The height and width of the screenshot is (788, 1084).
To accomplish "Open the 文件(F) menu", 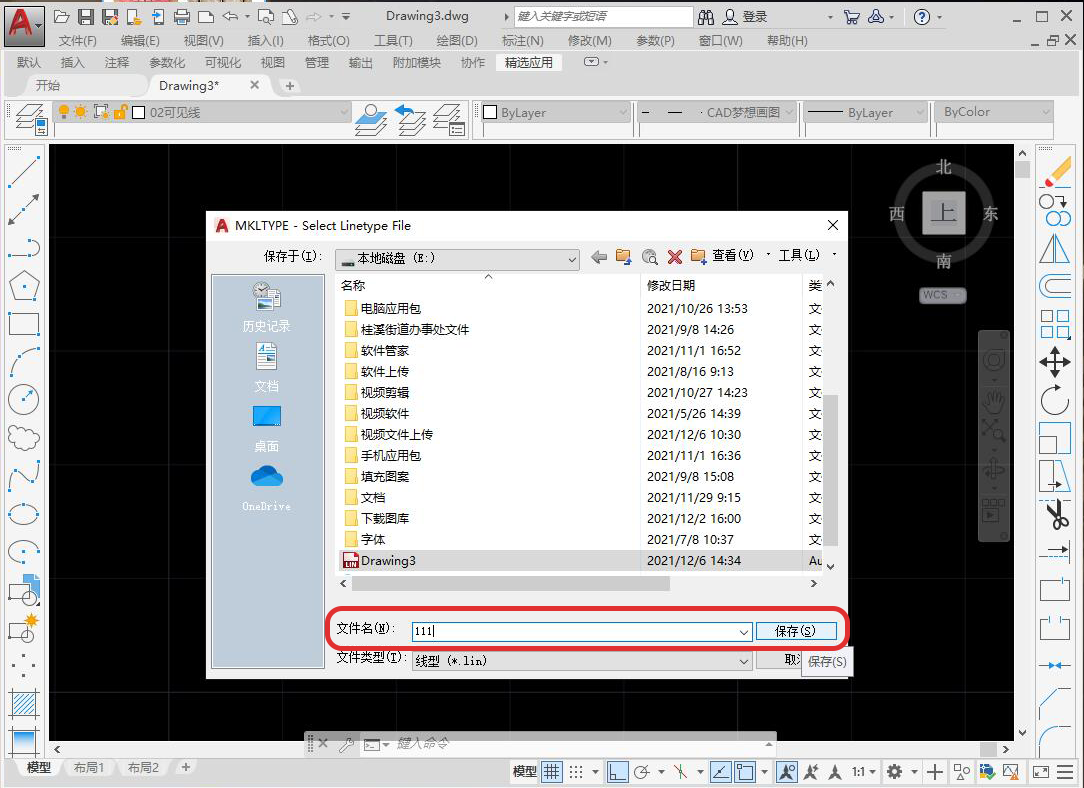I will tap(77, 41).
